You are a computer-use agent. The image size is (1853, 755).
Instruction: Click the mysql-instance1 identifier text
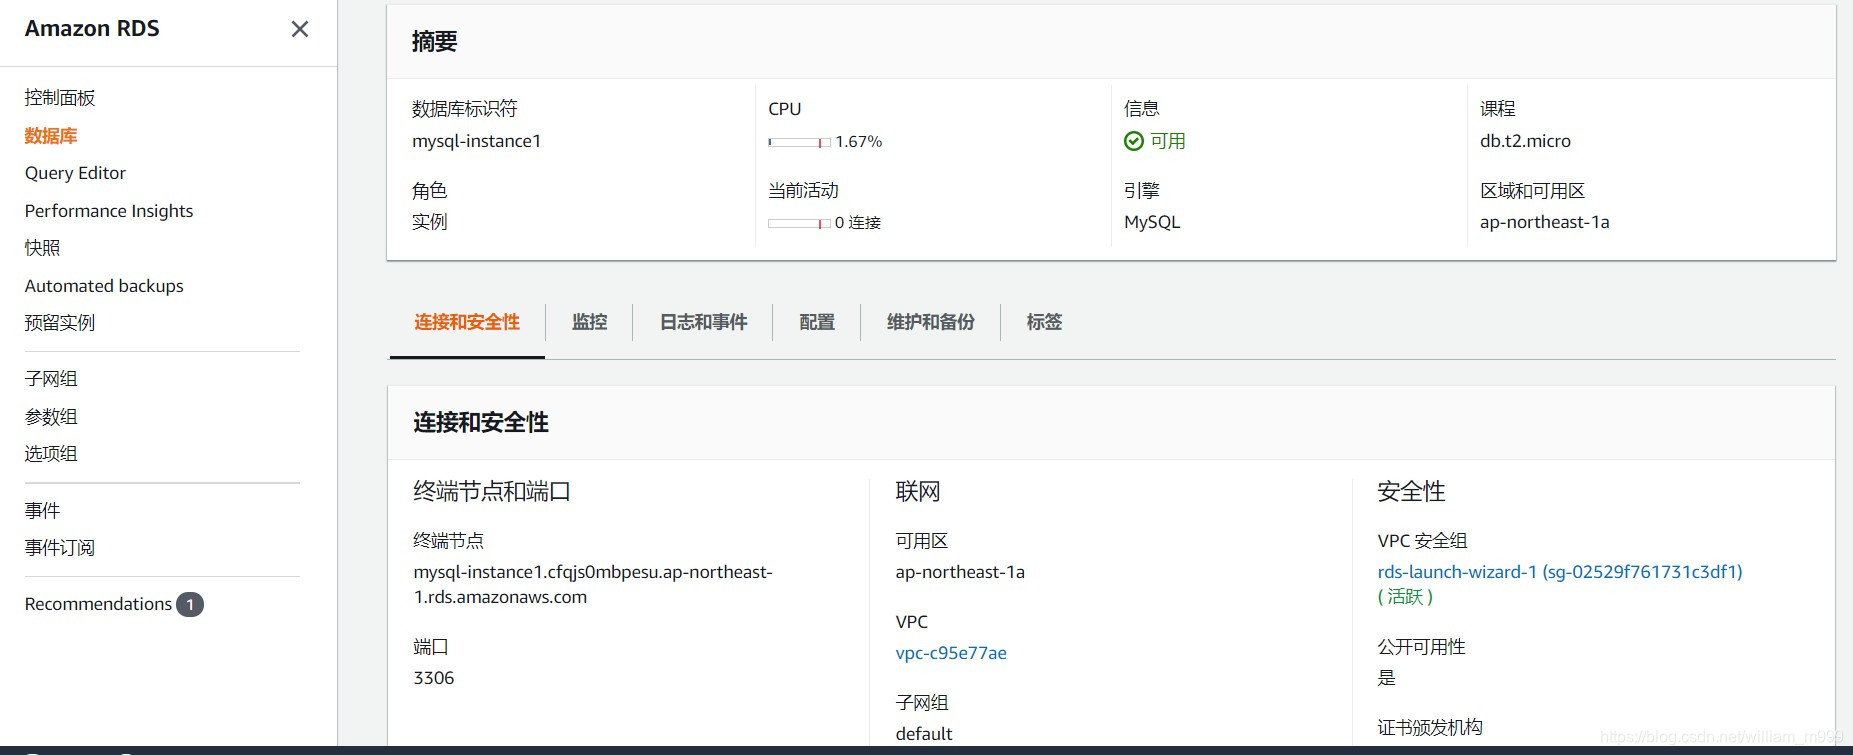pyautogui.click(x=477, y=141)
